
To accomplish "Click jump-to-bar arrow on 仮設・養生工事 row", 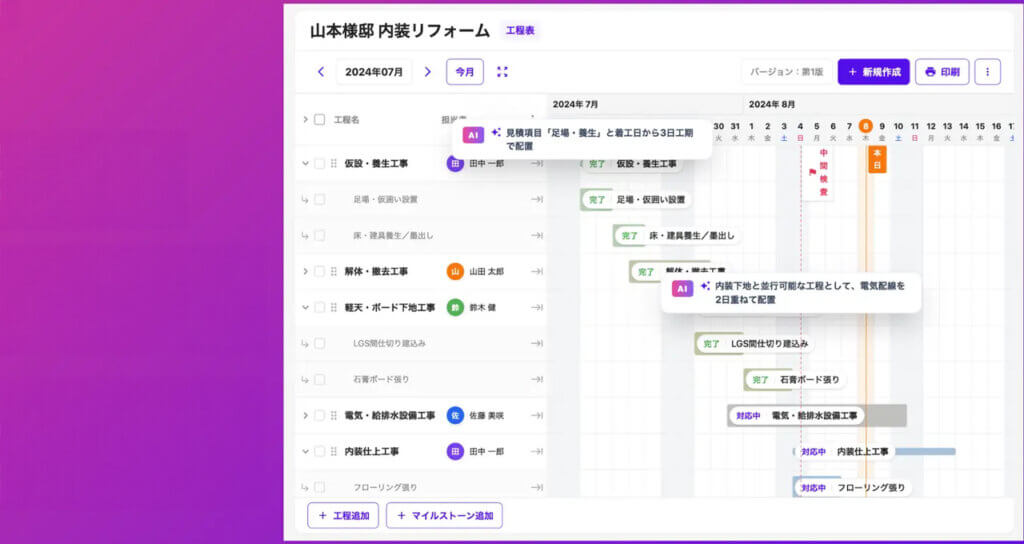I will pos(537,163).
